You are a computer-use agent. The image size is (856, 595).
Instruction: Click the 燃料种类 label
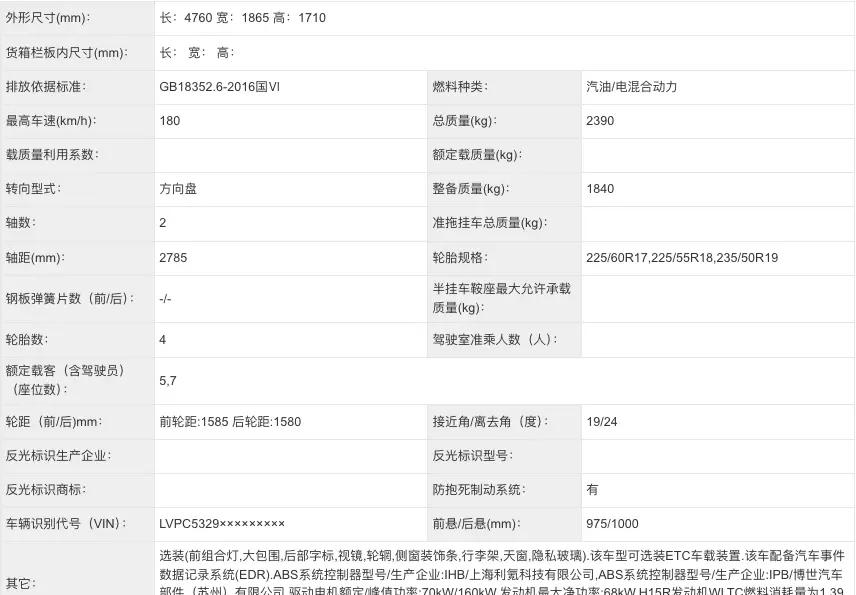tap(460, 87)
